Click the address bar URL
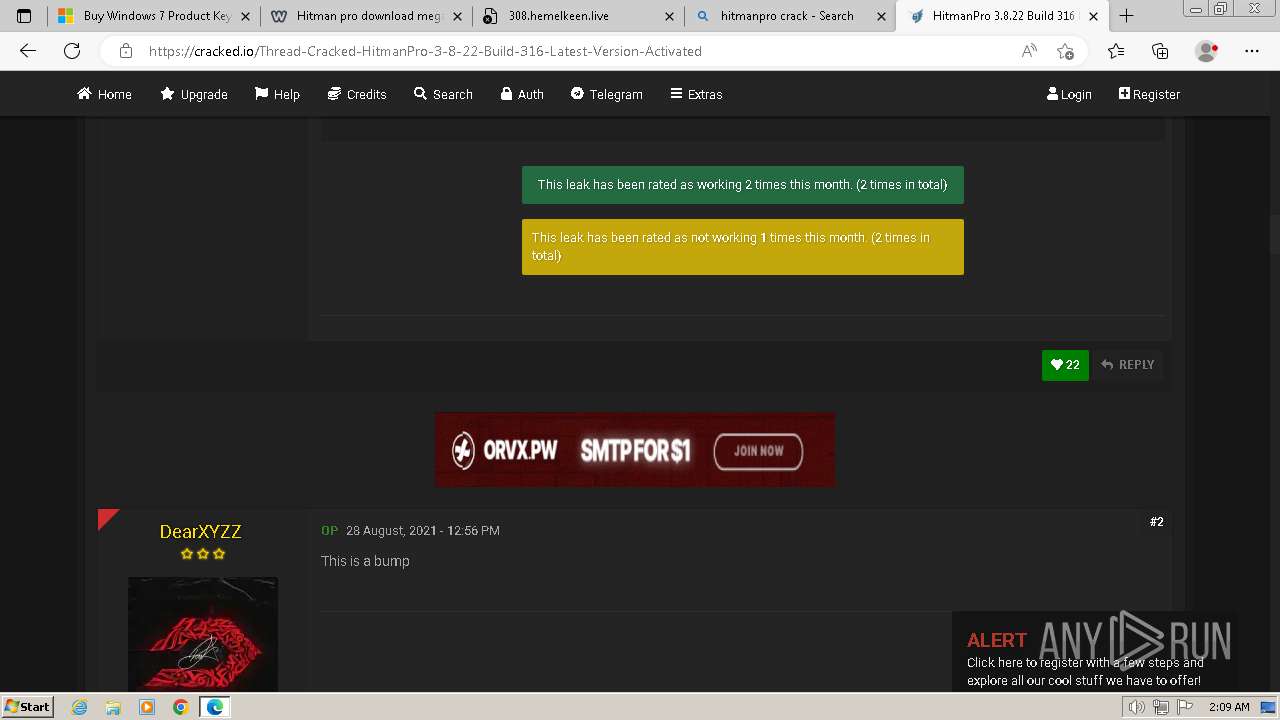Screen dimensions: 1280x720 pos(425,51)
